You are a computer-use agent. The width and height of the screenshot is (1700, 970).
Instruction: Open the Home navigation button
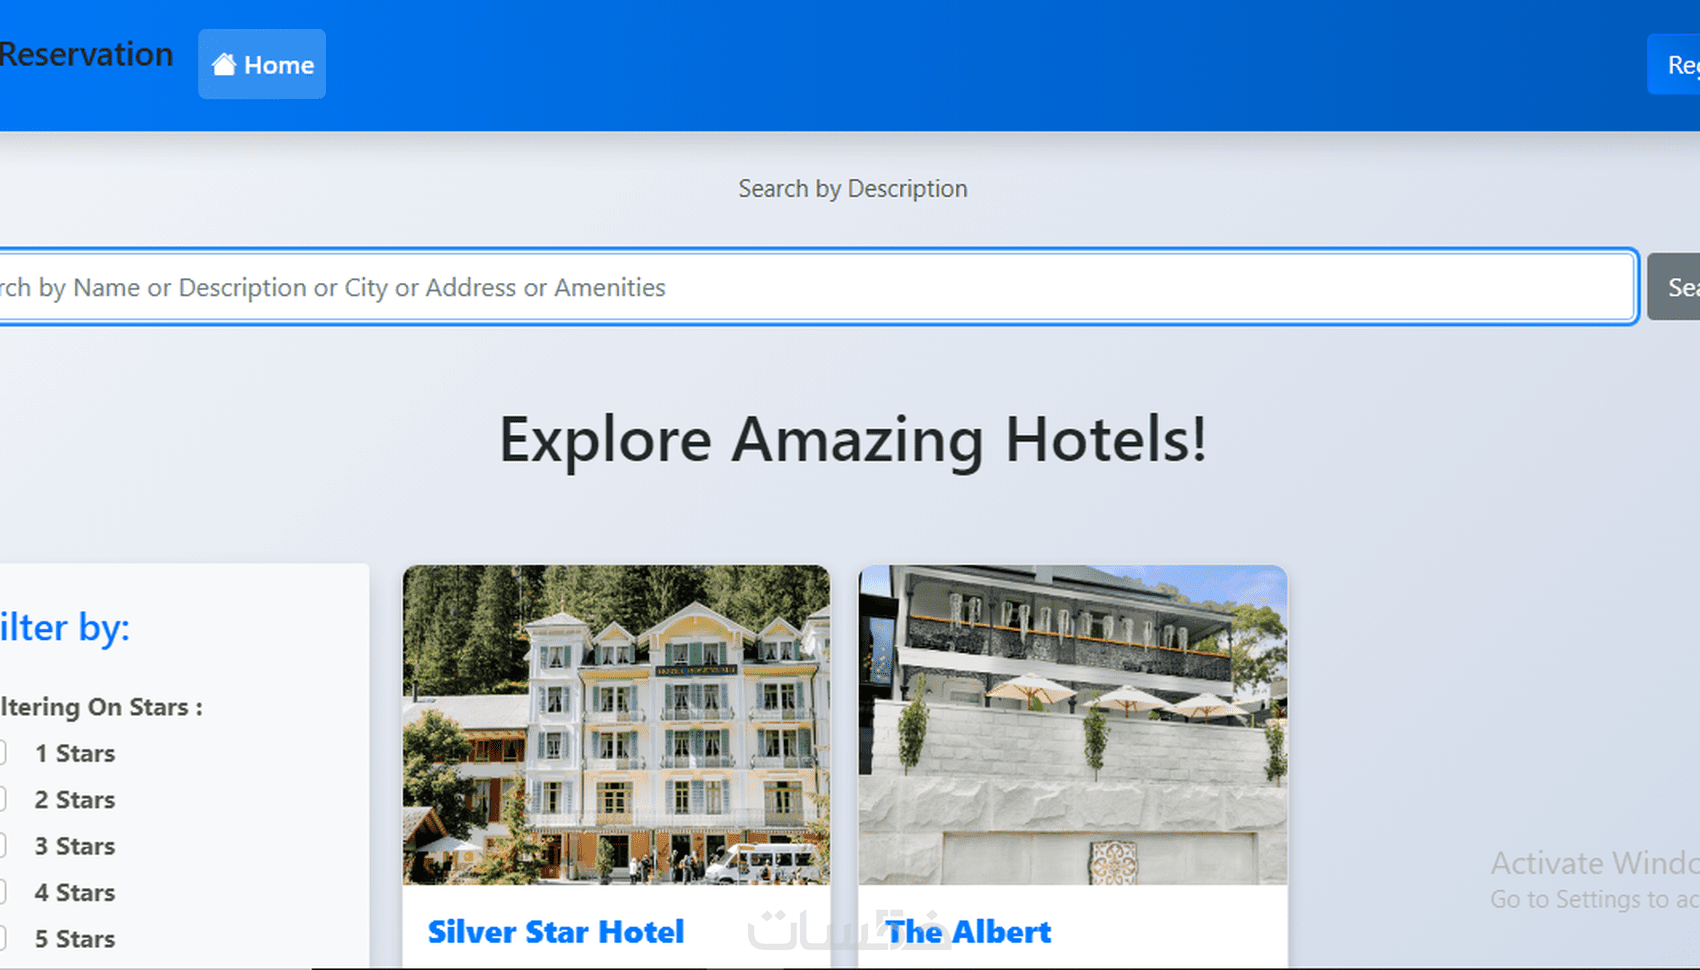point(262,64)
